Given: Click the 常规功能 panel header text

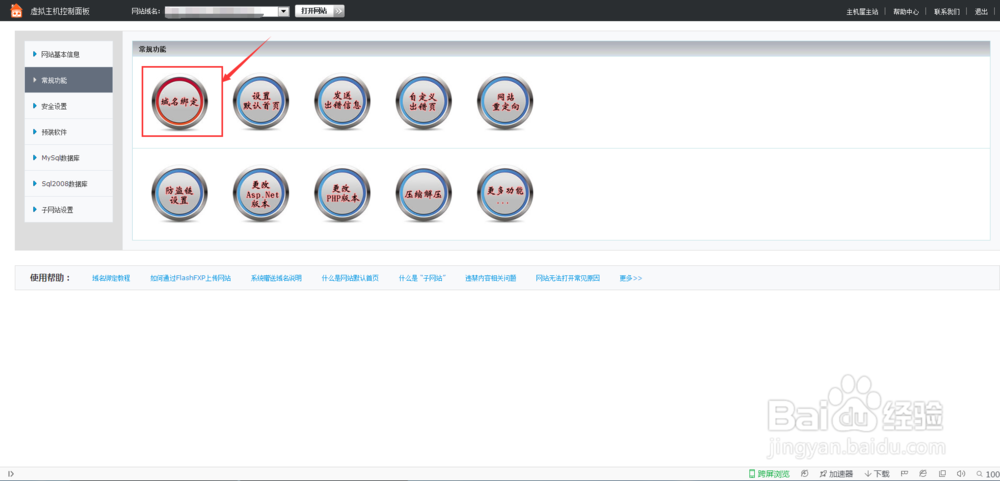Looking at the screenshot, I should click(152, 48).
